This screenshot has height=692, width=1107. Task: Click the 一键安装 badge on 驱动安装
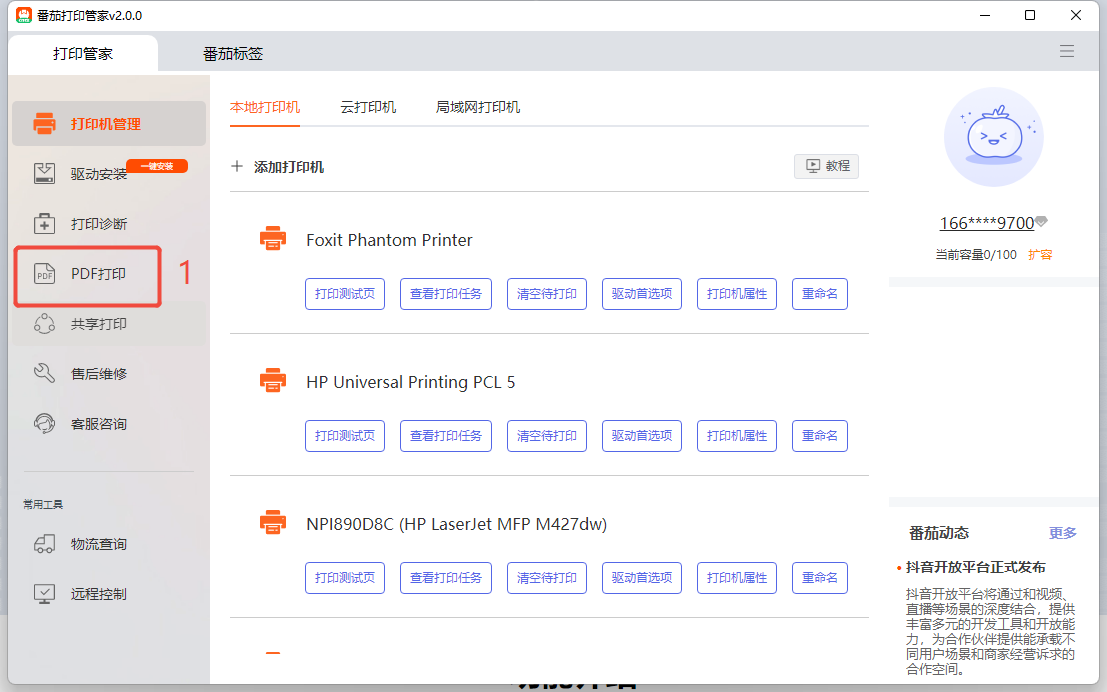click(157, 166)
